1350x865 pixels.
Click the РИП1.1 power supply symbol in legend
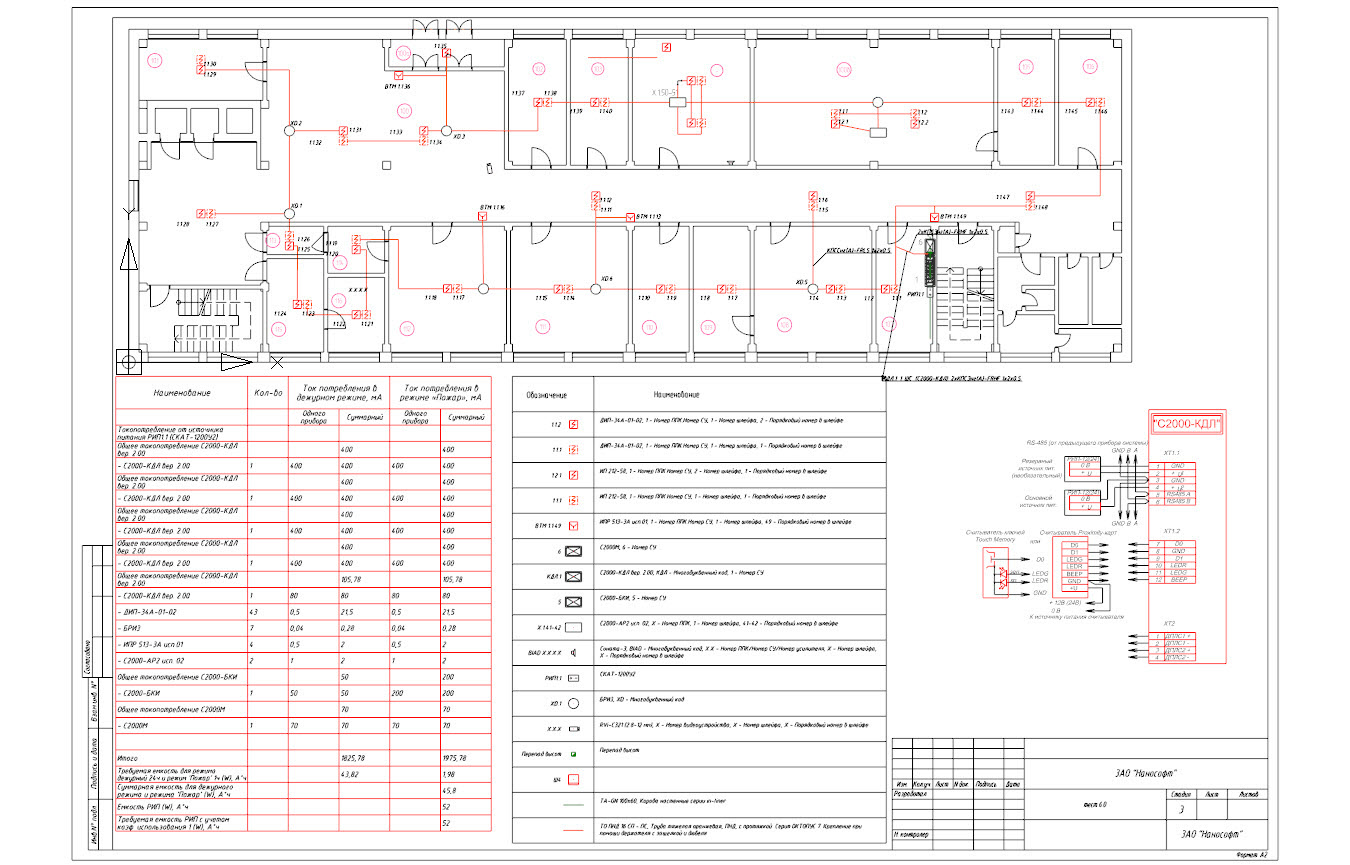[574, 678]
